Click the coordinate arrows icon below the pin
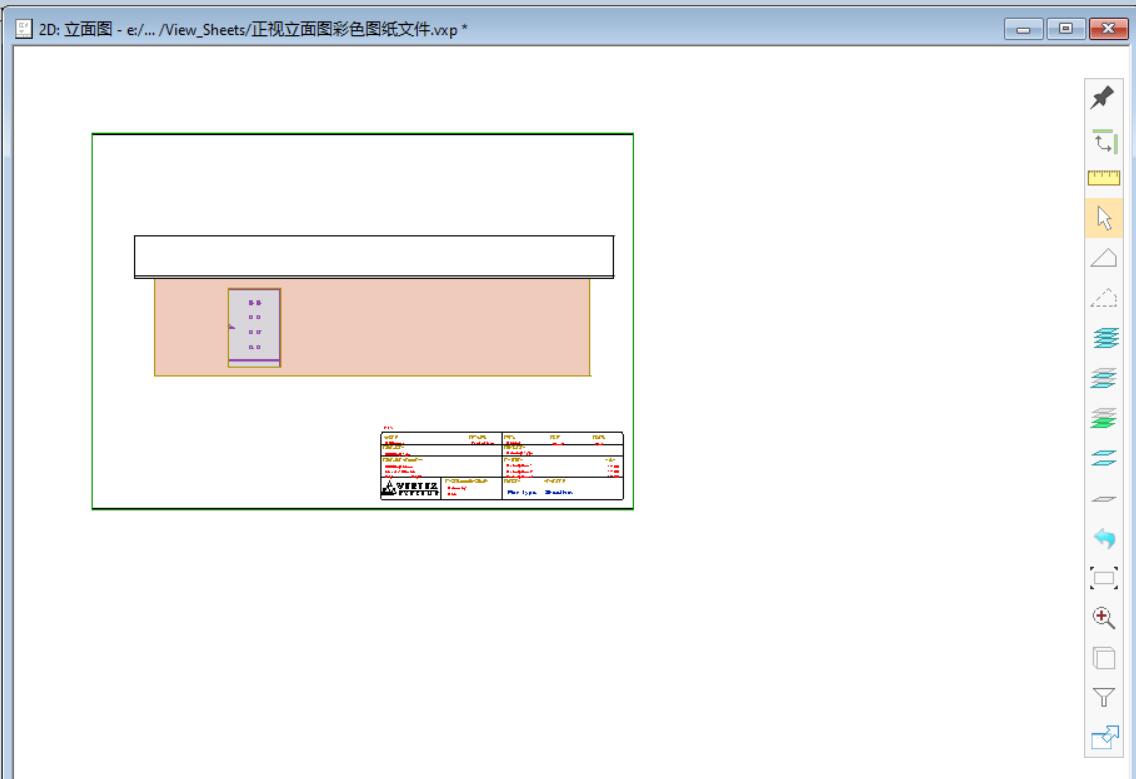Screen dimensions: 1136x779 [x=1103, y=141]
